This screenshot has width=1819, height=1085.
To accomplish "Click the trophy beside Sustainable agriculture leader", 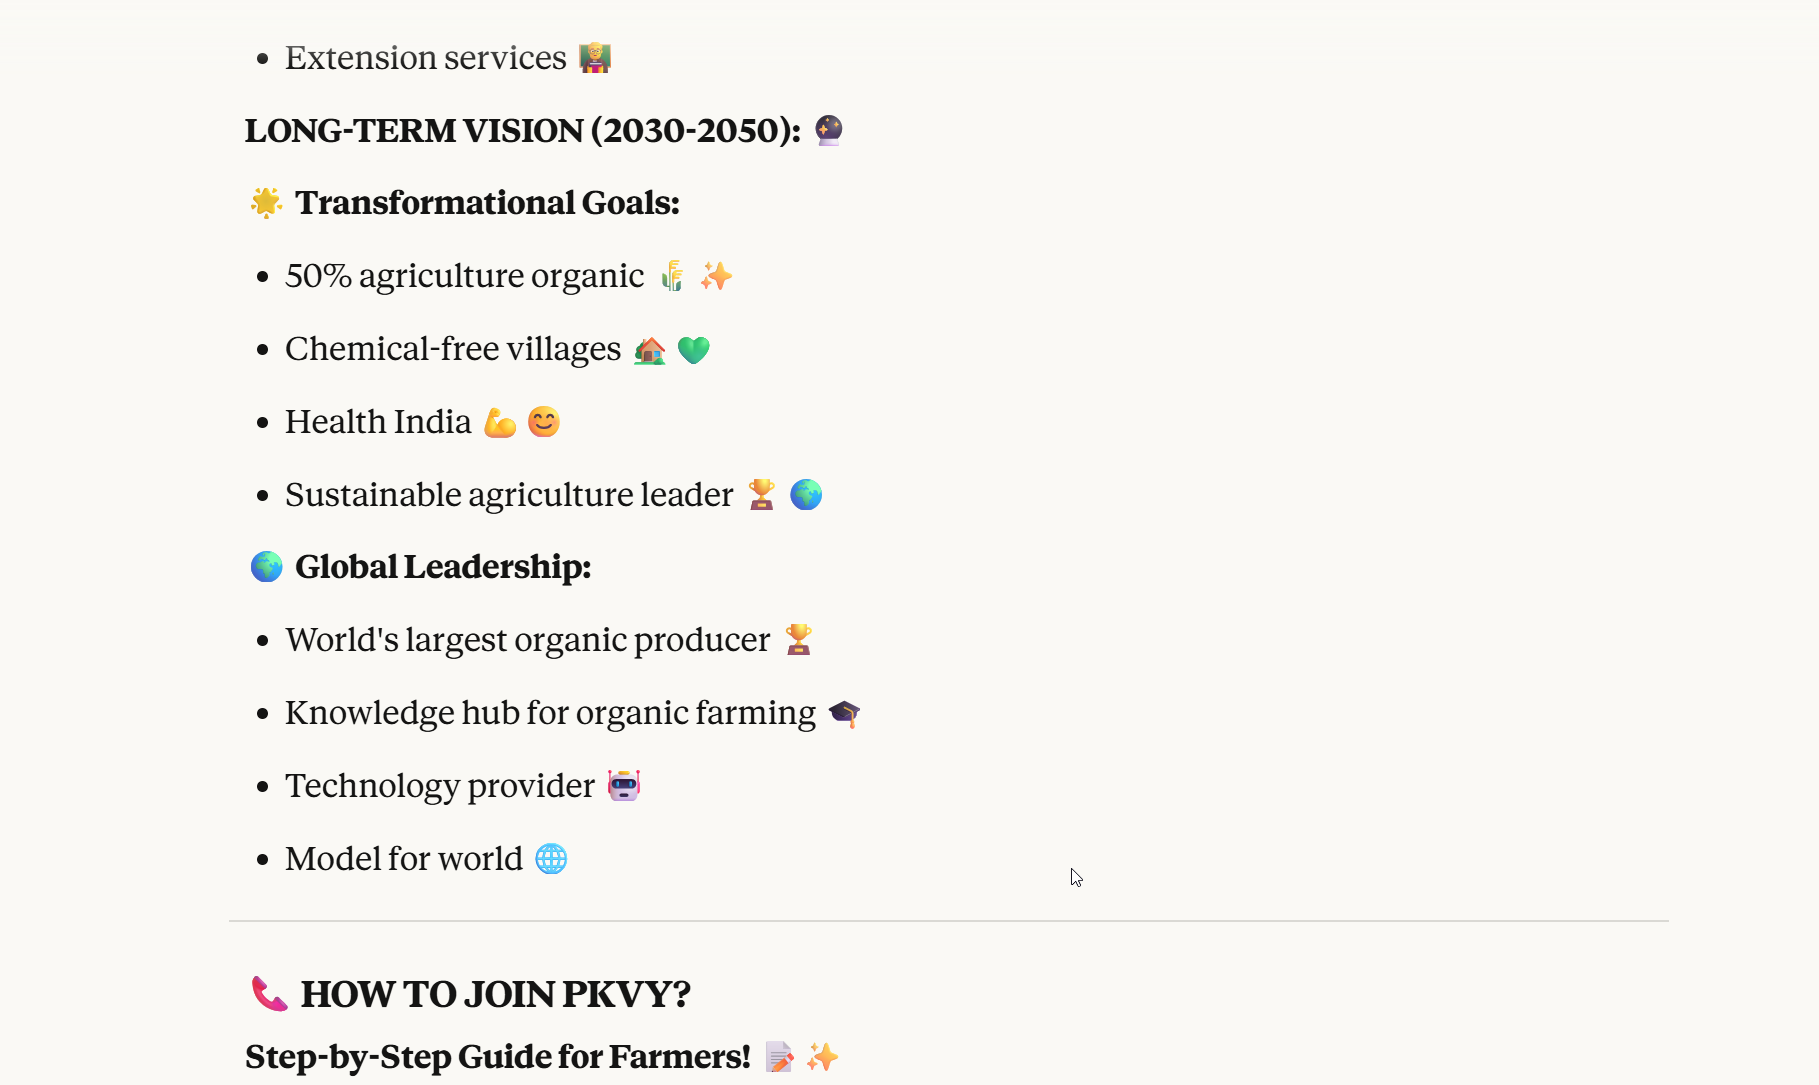I will (762, 495).
